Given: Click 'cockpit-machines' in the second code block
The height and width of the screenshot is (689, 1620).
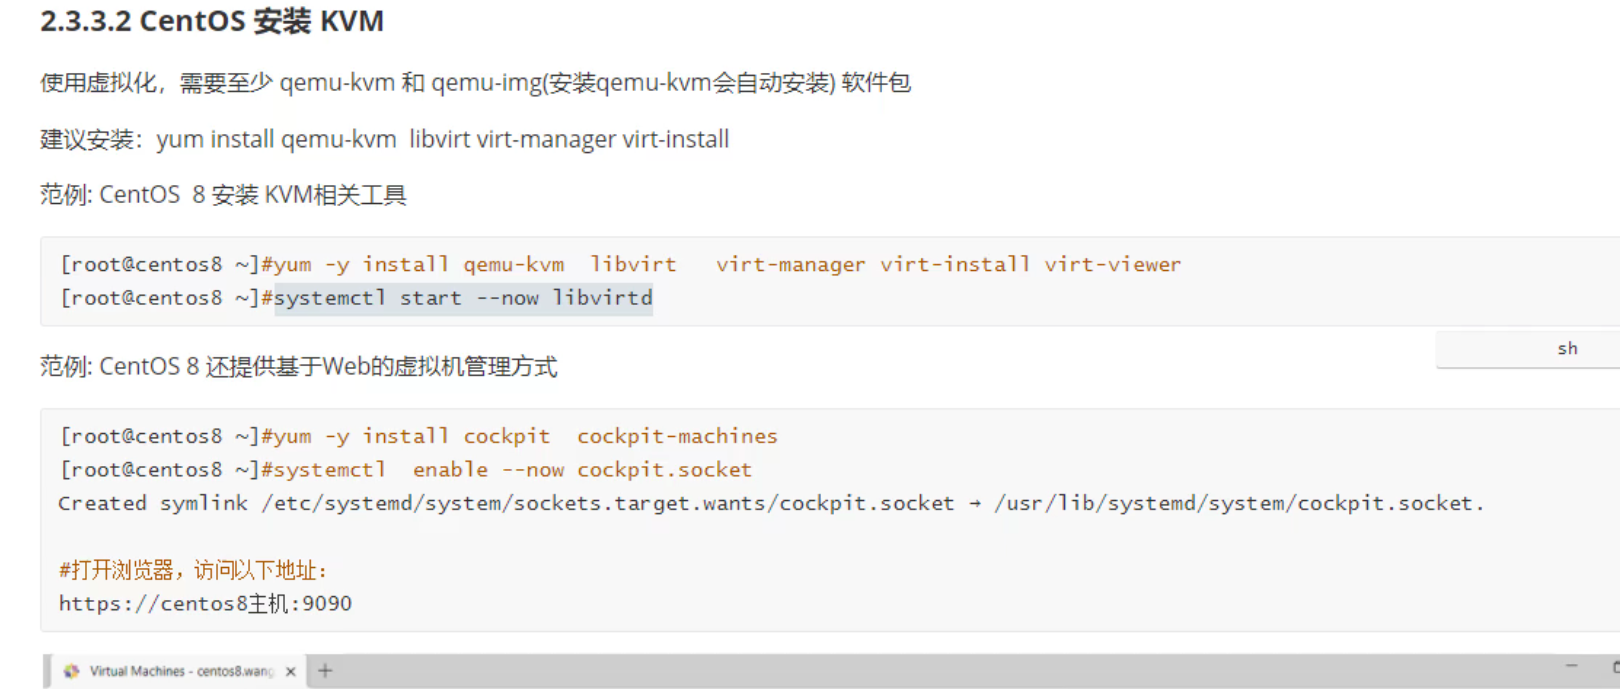Looking at the screenshot, I should click(x=677, y=437).
